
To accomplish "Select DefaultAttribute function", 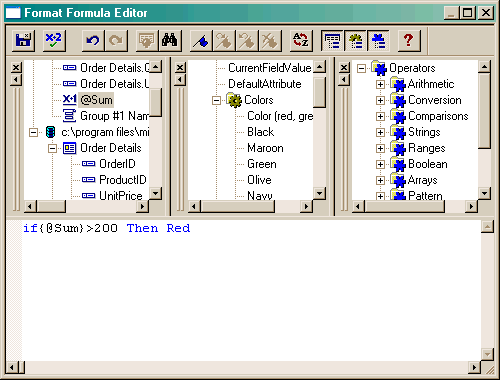I will point(265,84).
